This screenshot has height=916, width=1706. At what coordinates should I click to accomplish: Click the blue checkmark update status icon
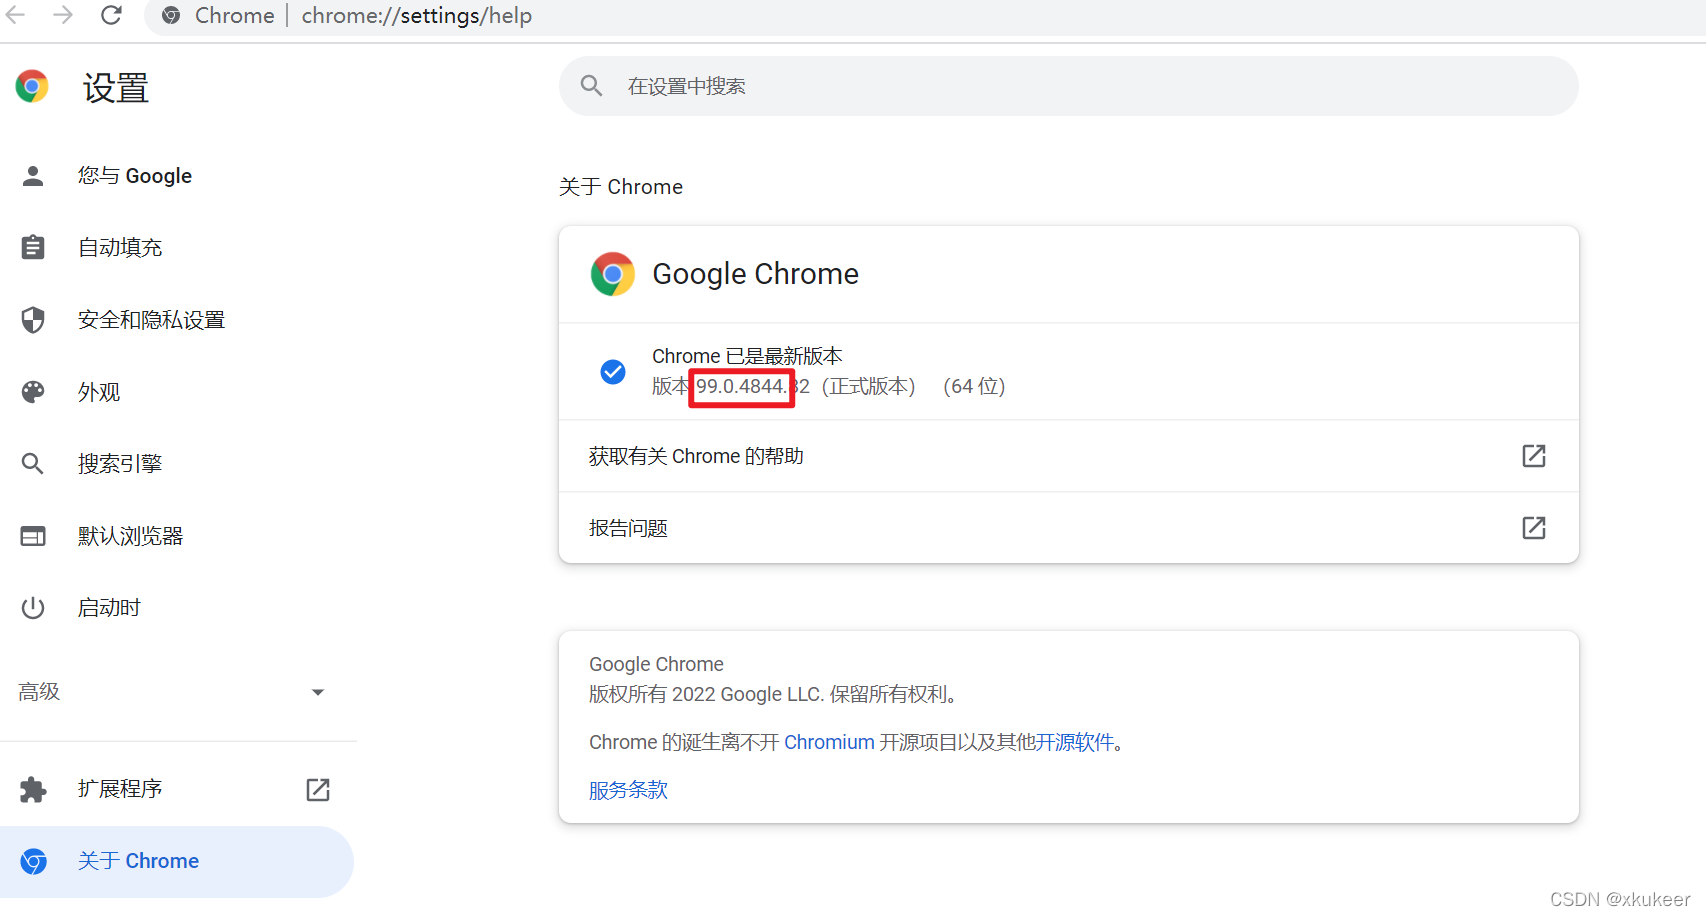tap(613, 372)
